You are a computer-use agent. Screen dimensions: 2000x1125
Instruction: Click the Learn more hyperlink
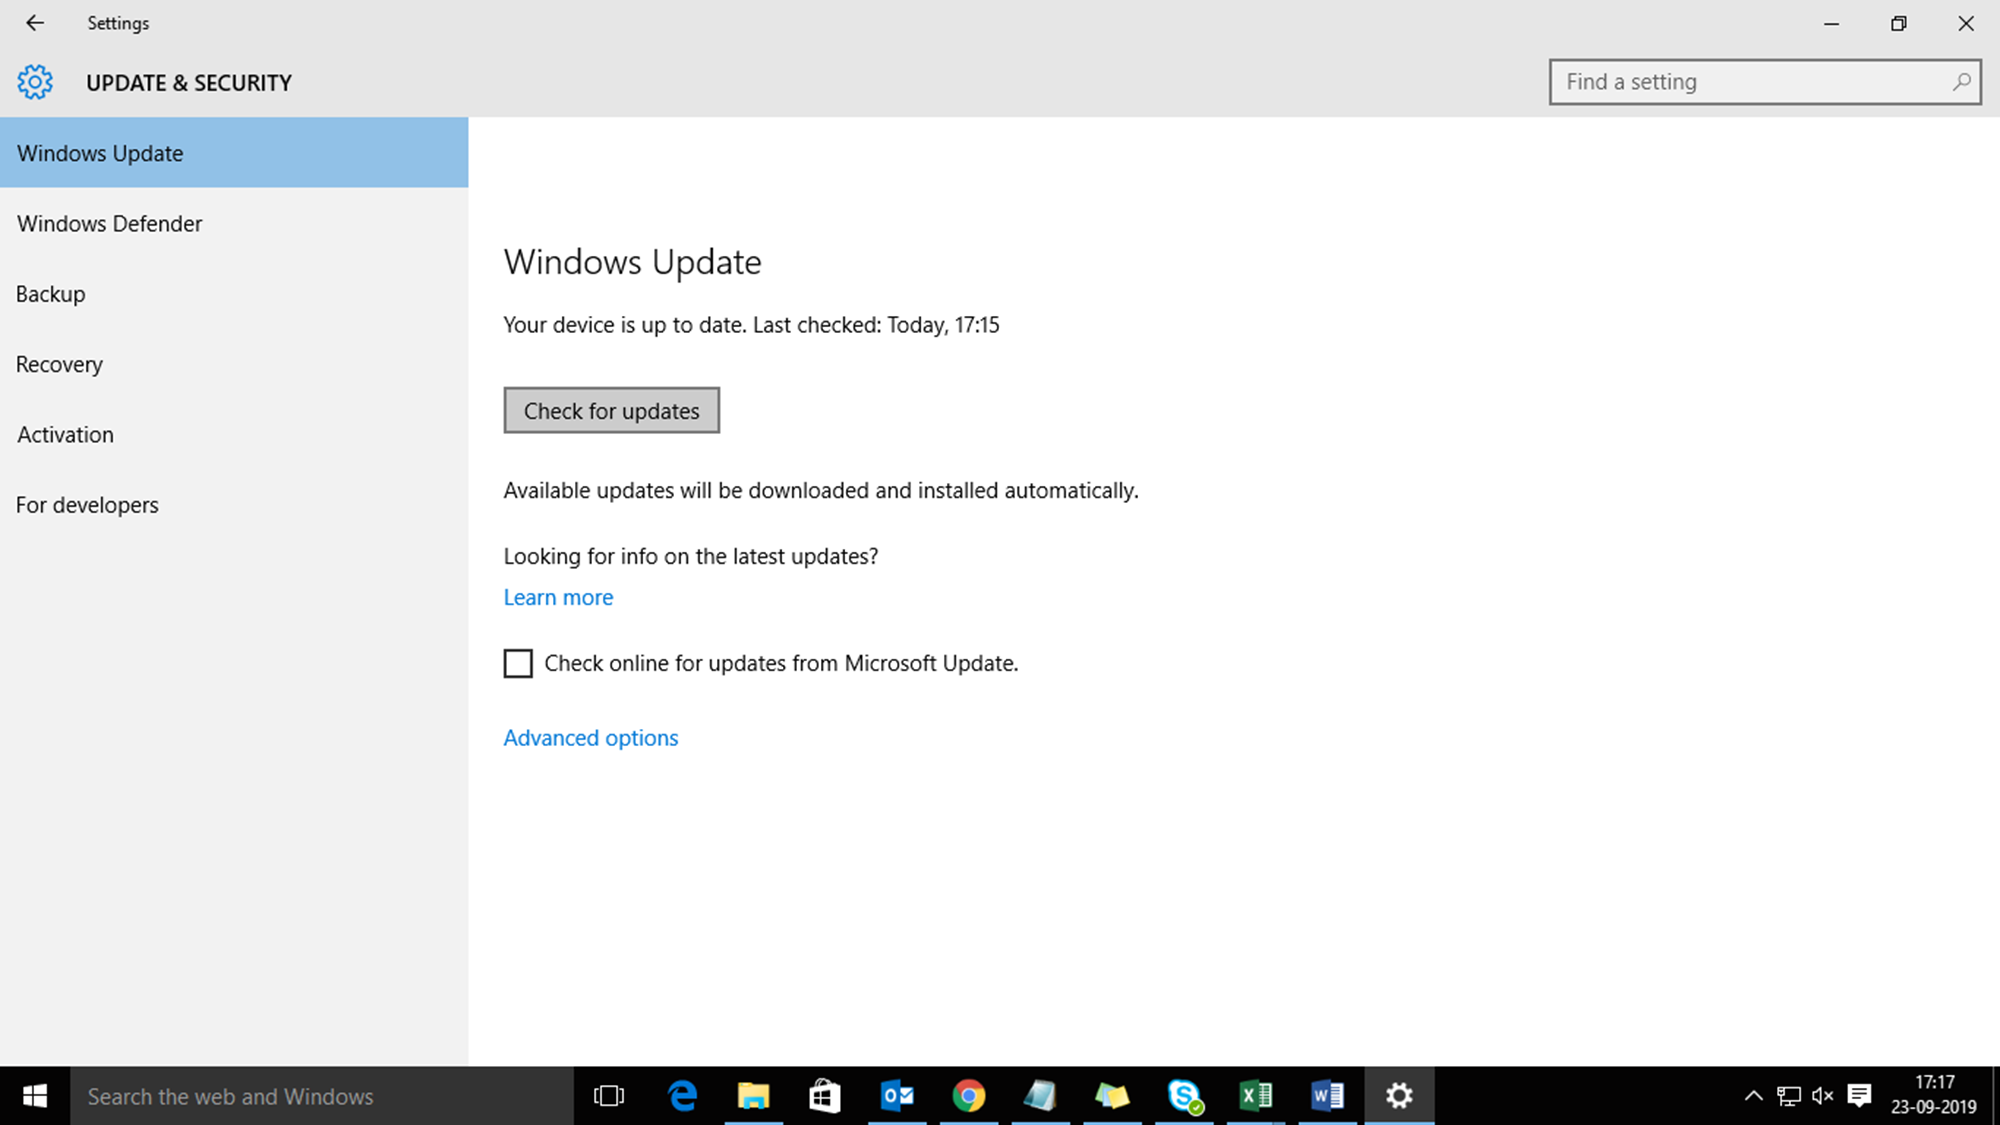[558, 596]
